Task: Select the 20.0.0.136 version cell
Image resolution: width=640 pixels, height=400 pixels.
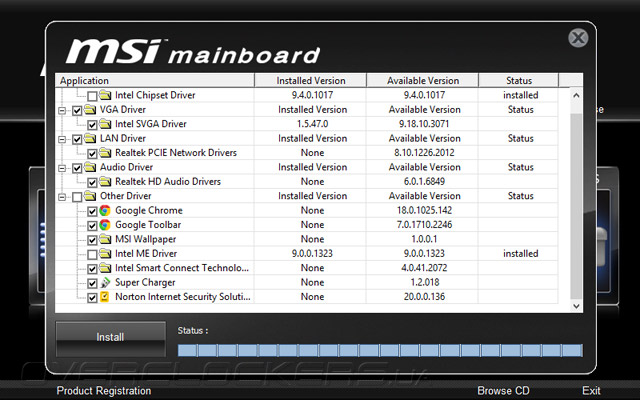Action: [x=424, y=297]
